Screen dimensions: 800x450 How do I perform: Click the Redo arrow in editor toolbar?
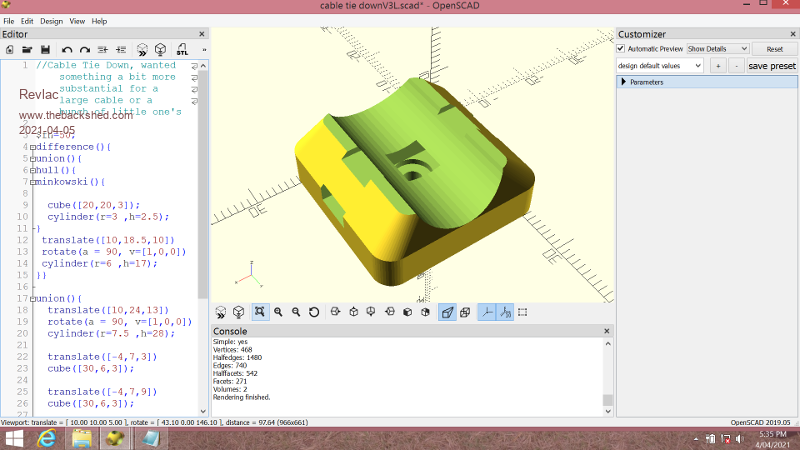(85, 49)
